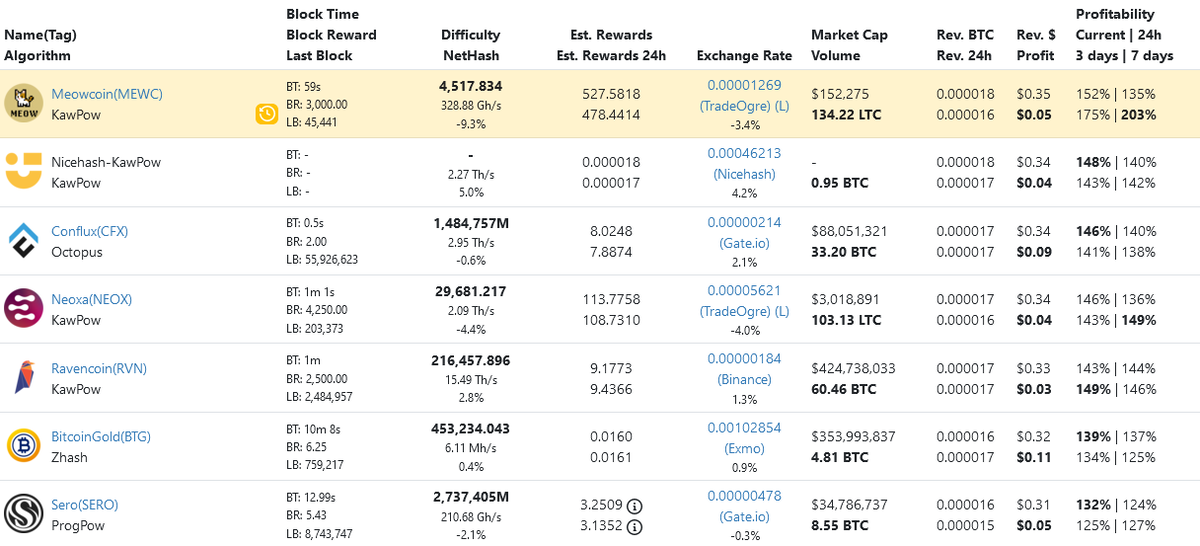This screenshot has height=546, width=1200.
Task: Click the Est. Rewards 24h header text
Action: pos(611,56)
